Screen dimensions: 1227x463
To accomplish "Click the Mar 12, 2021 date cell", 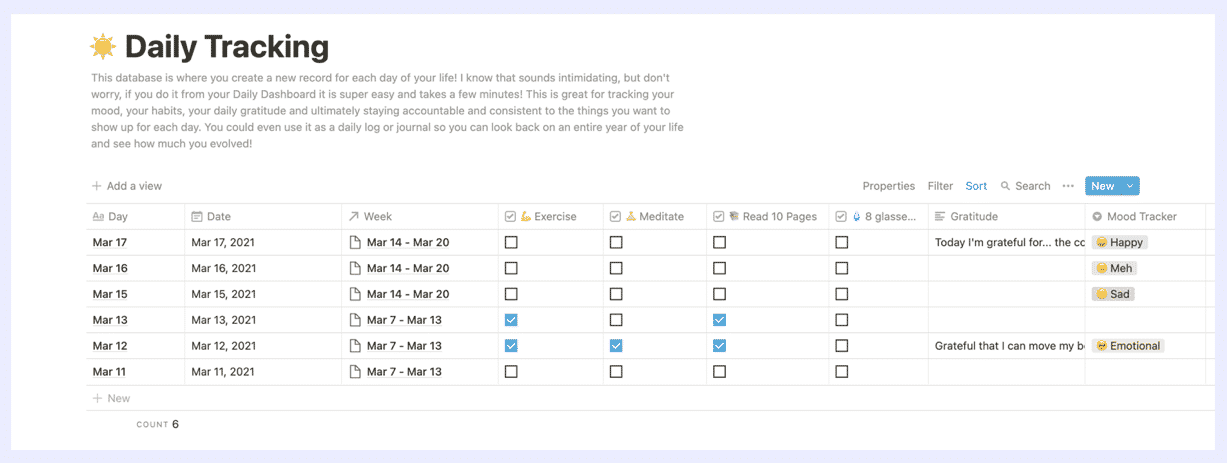I will click(x=263, y=346).
